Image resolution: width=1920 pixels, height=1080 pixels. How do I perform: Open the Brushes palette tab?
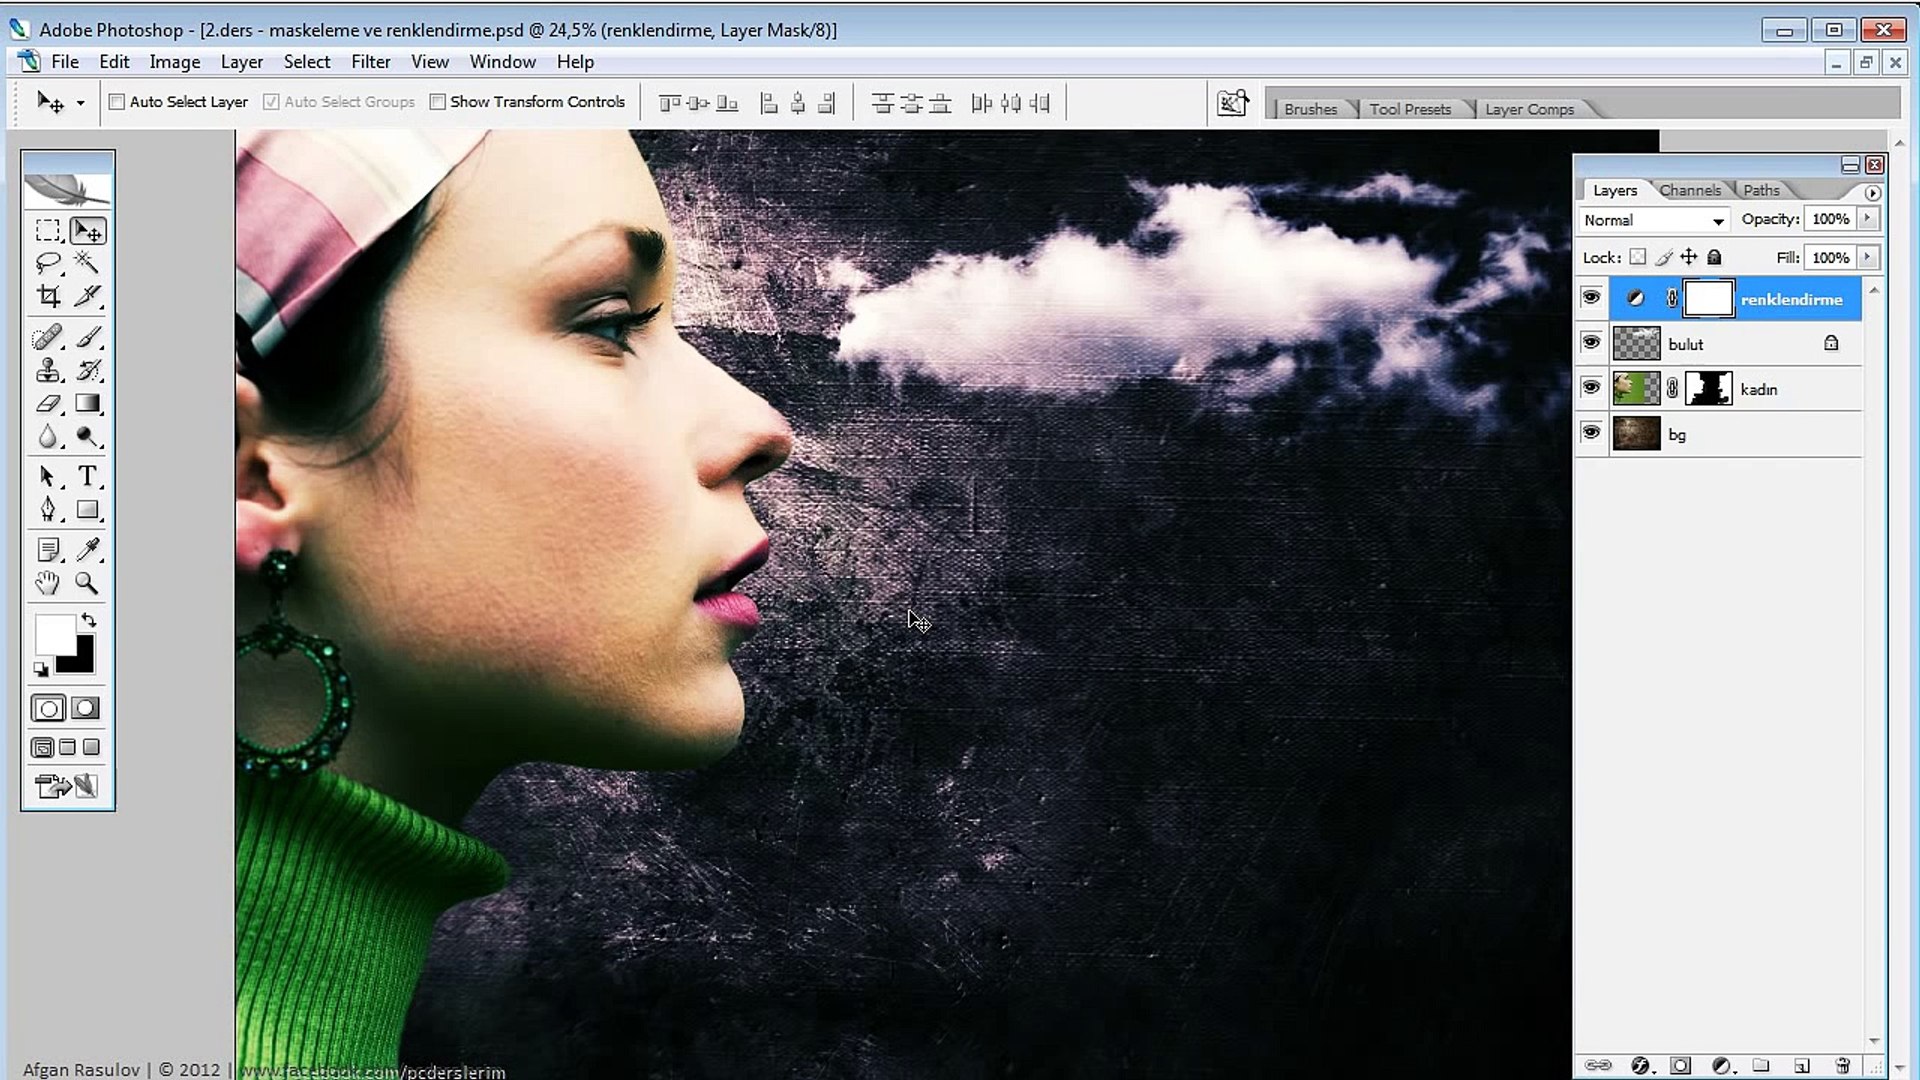coord(1310,109)
